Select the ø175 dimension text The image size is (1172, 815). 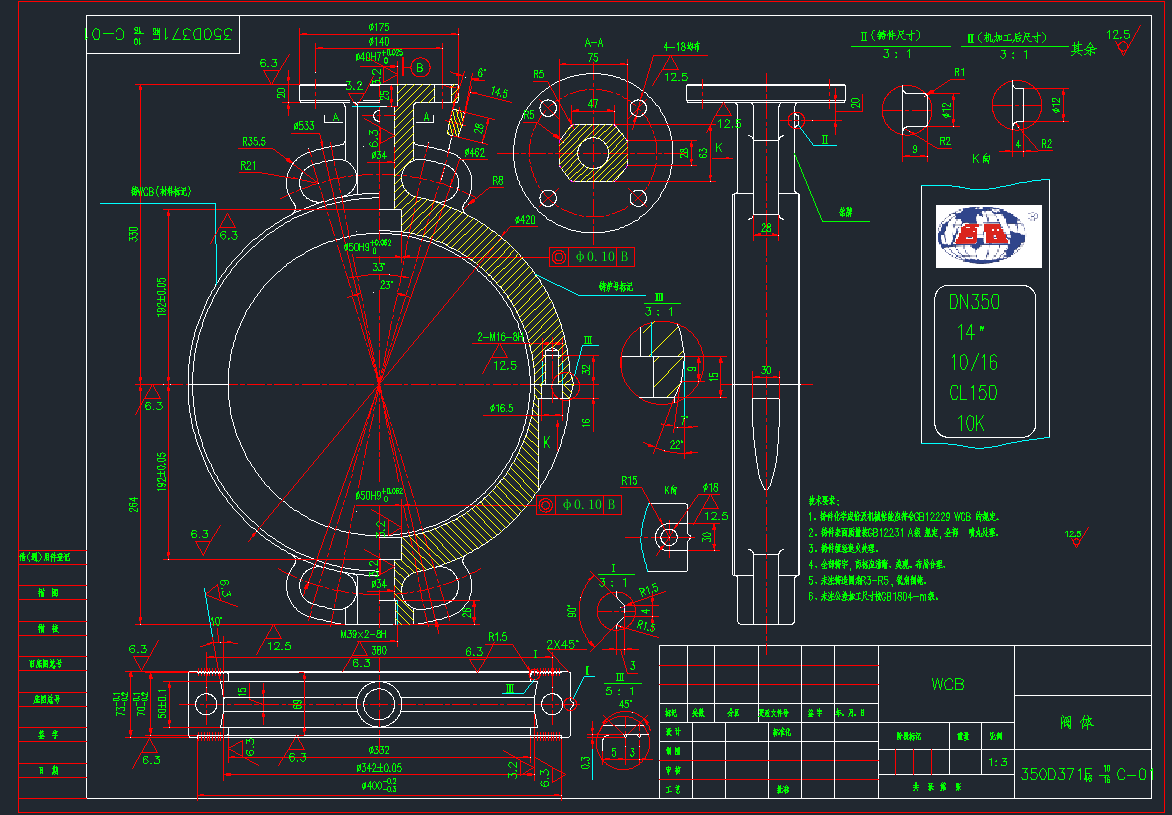click(379, 27)
